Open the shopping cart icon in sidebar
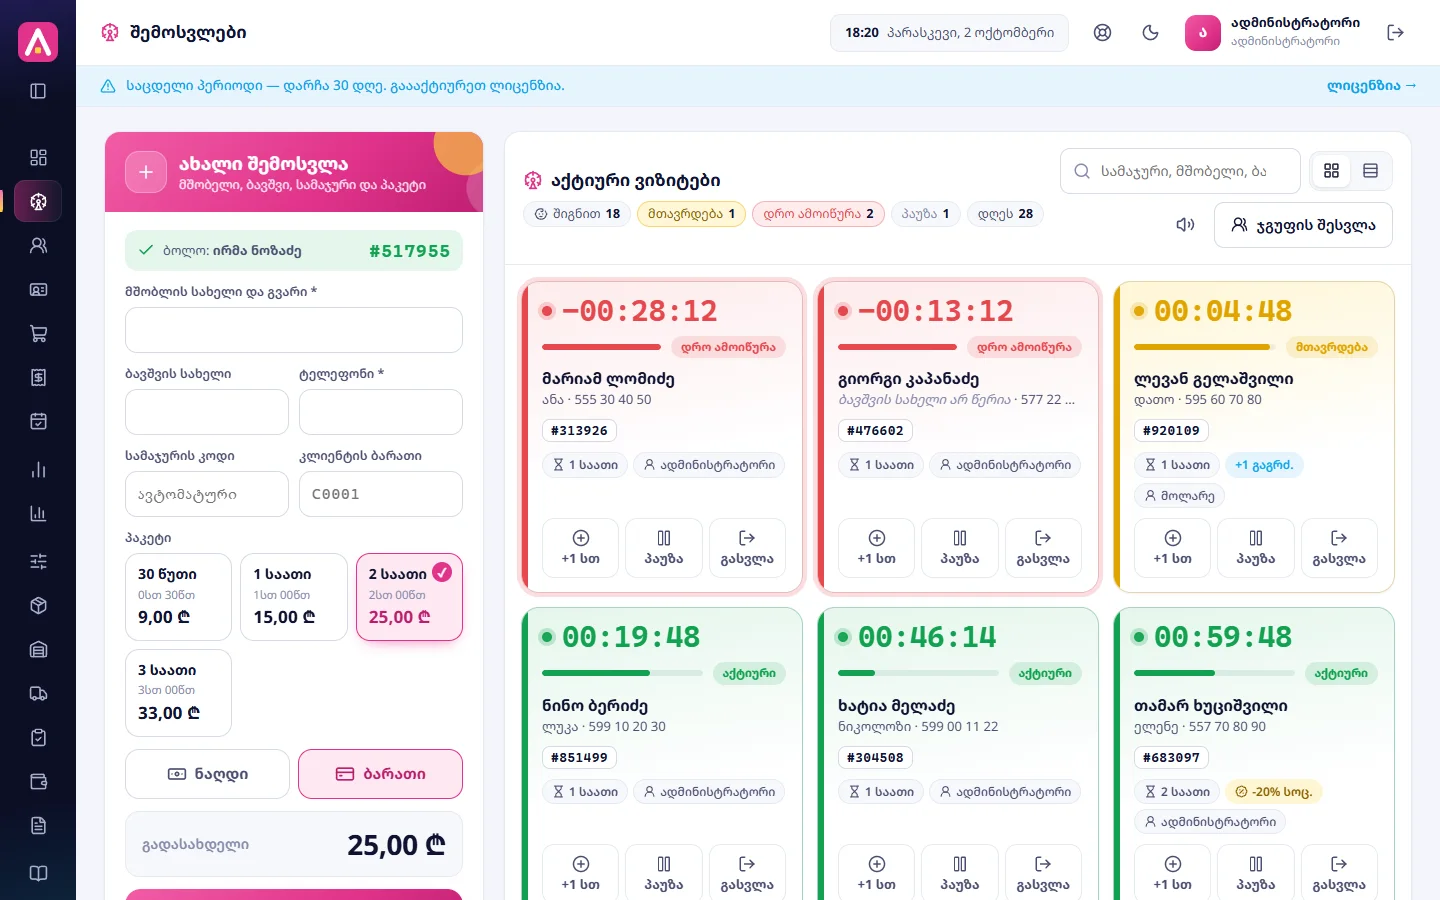1440x900 pixels. point(38,333)
